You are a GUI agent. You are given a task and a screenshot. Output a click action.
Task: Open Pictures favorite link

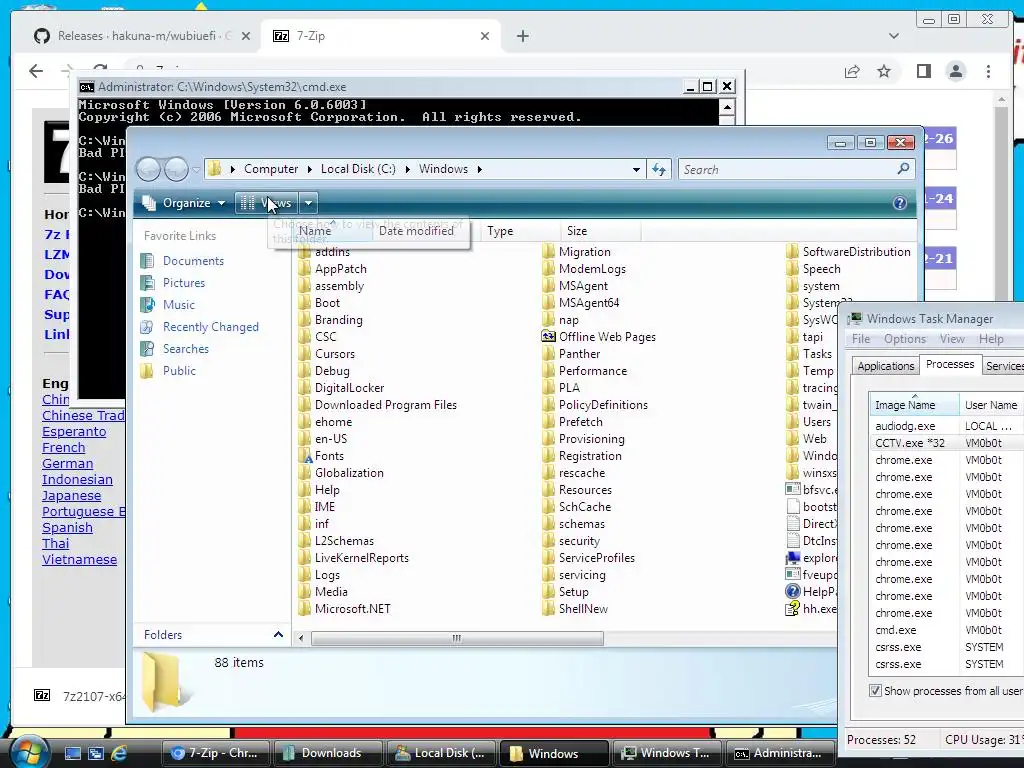(x=184, y=283)
